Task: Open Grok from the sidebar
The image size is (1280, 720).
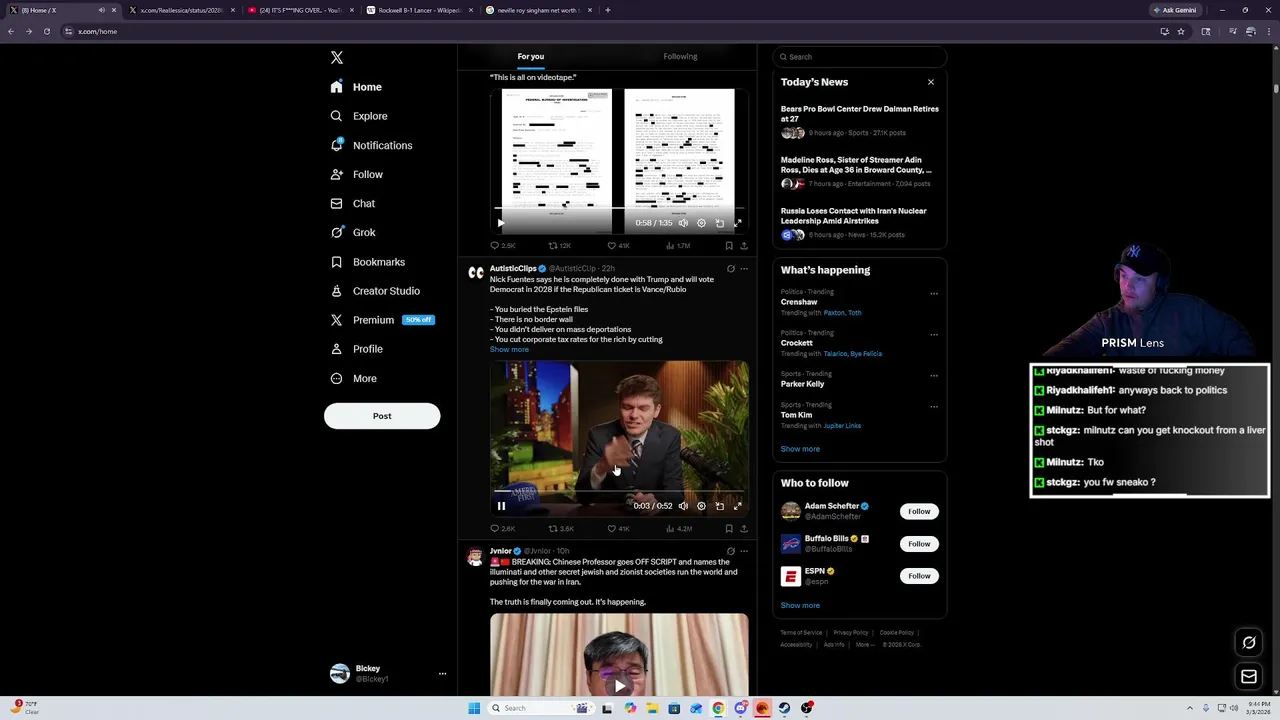Action: pos(352,232)
